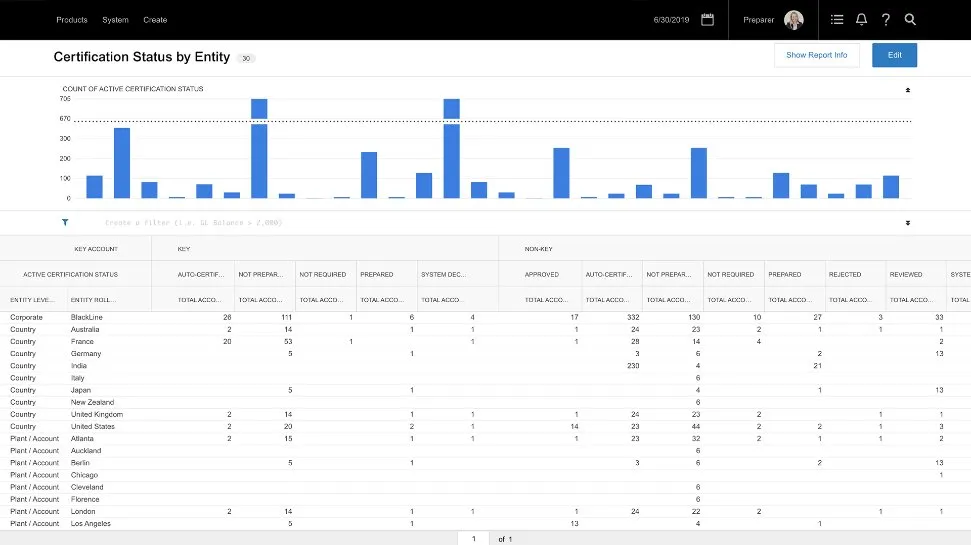
Task: Click the task list icon in header
Action: pos(837,19)
